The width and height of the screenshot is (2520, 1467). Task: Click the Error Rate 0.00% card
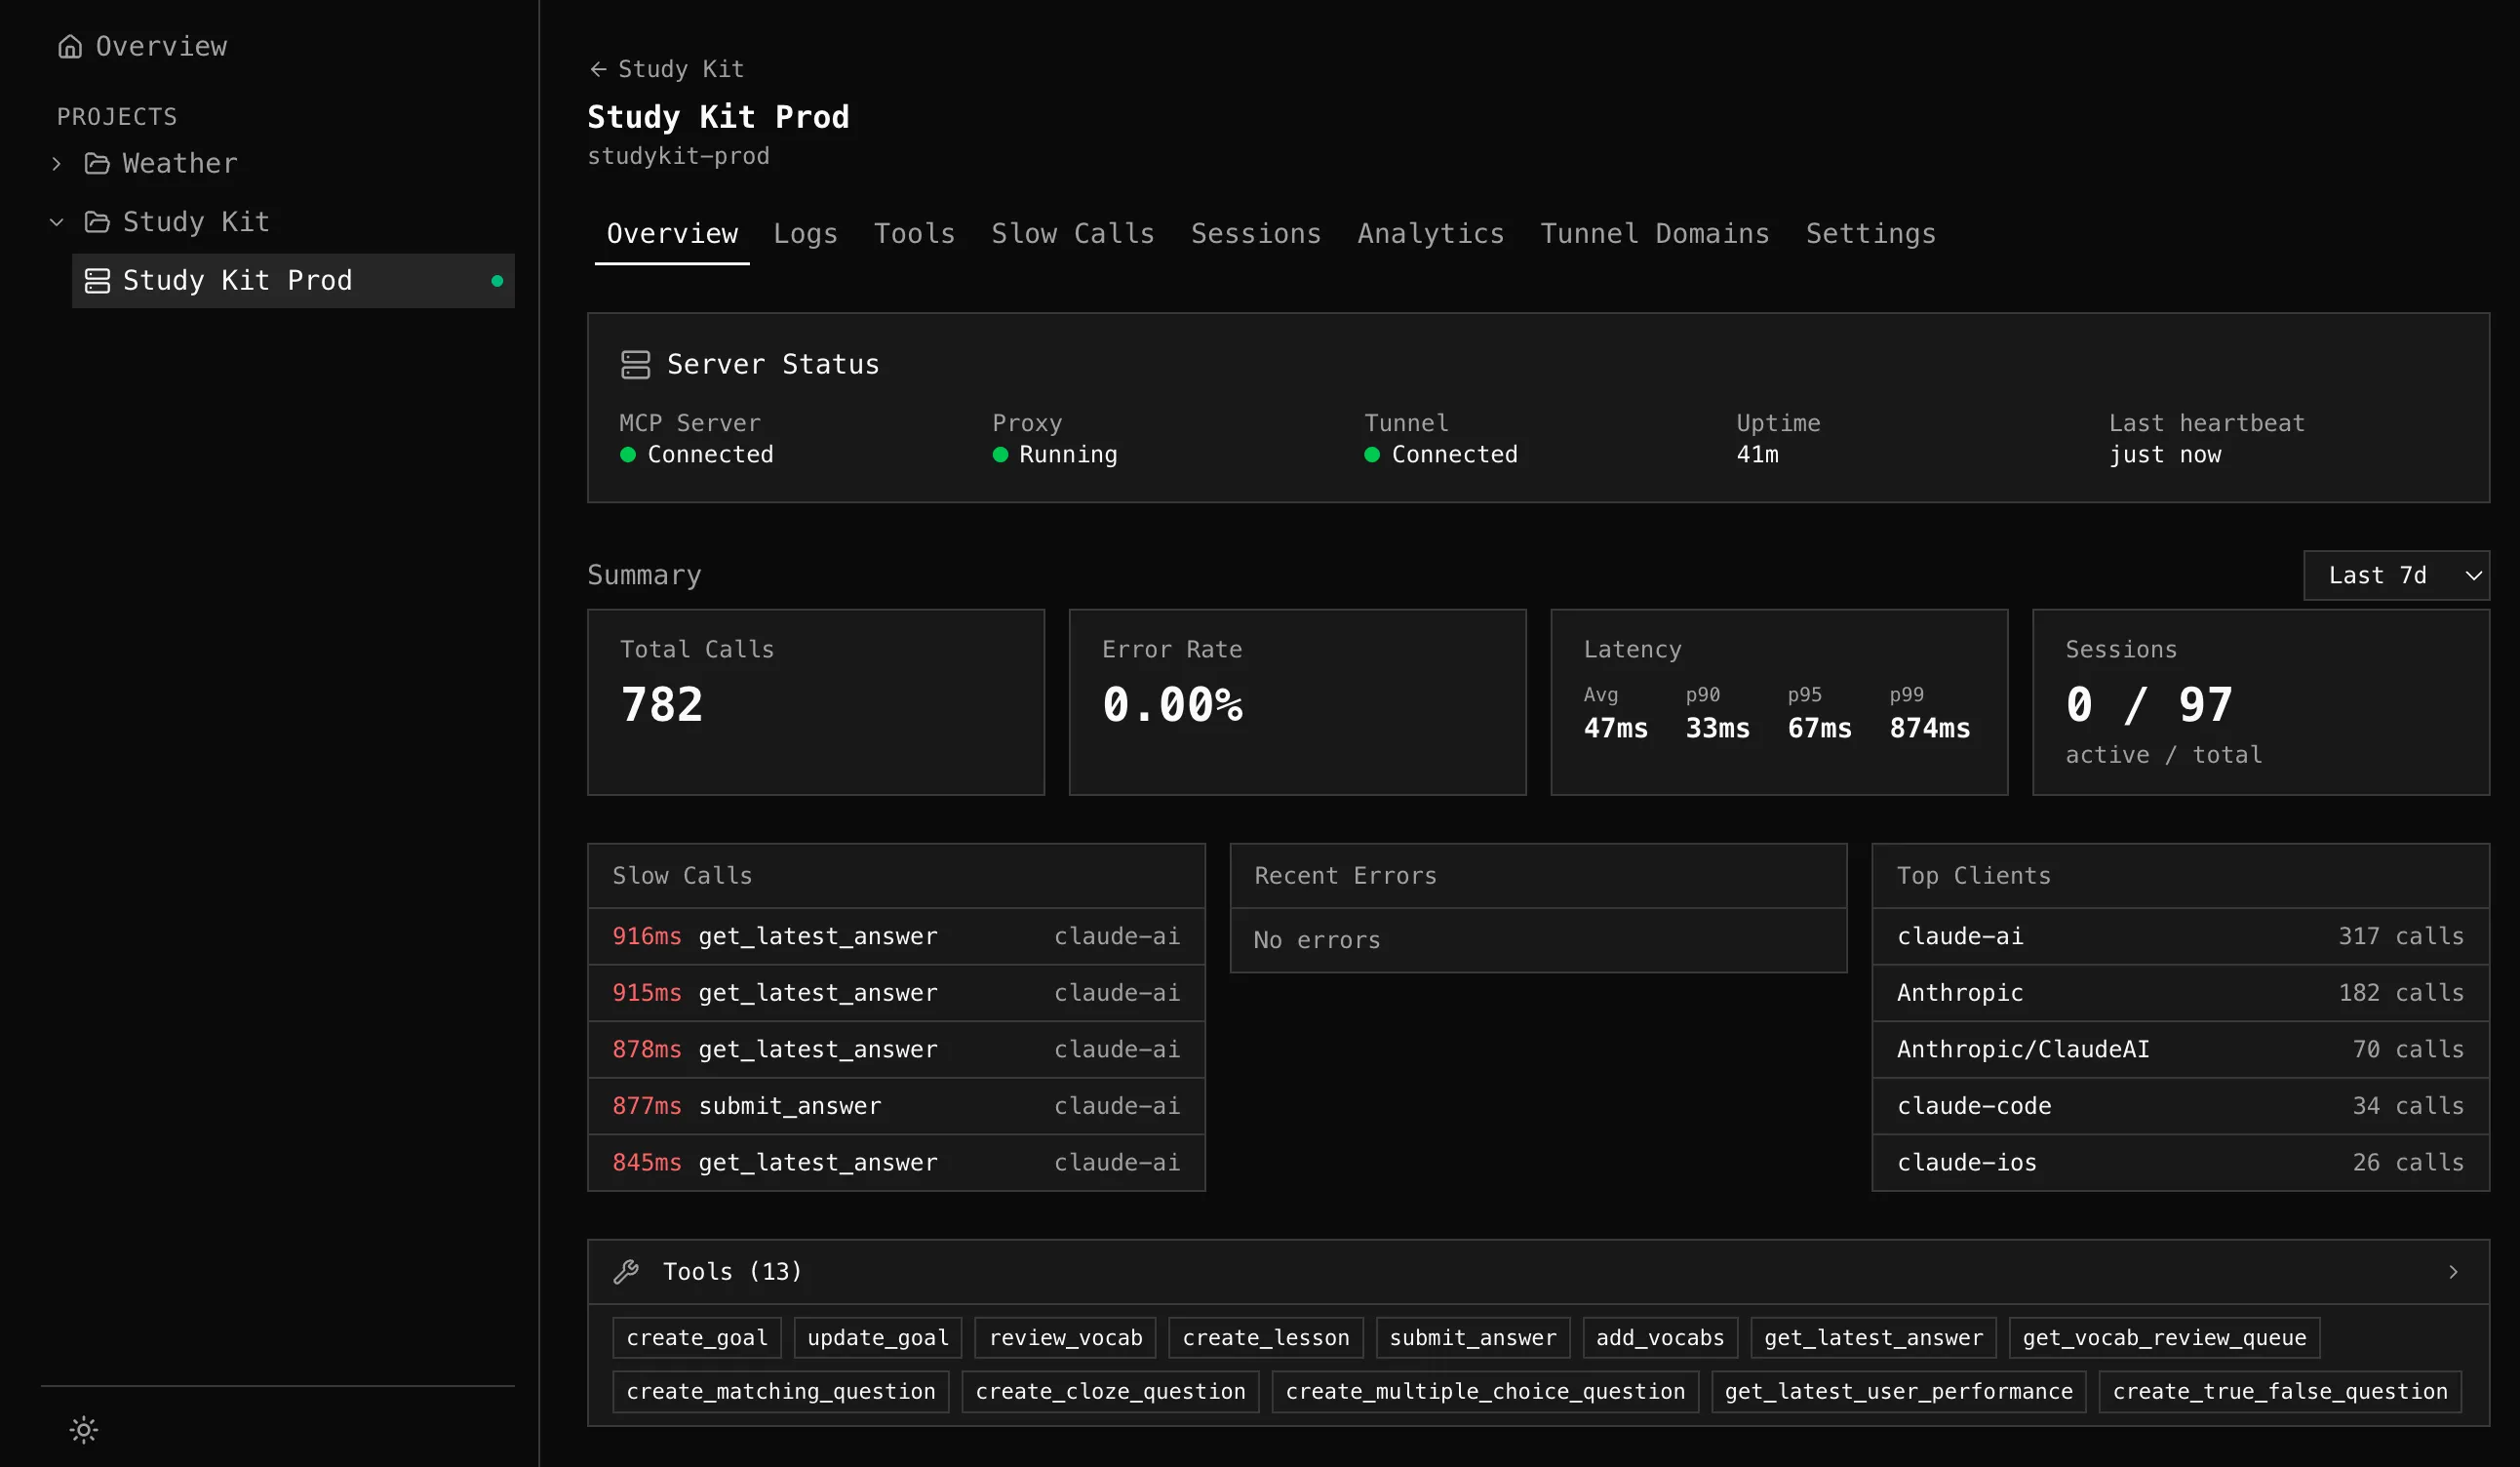pos(1297,702)
